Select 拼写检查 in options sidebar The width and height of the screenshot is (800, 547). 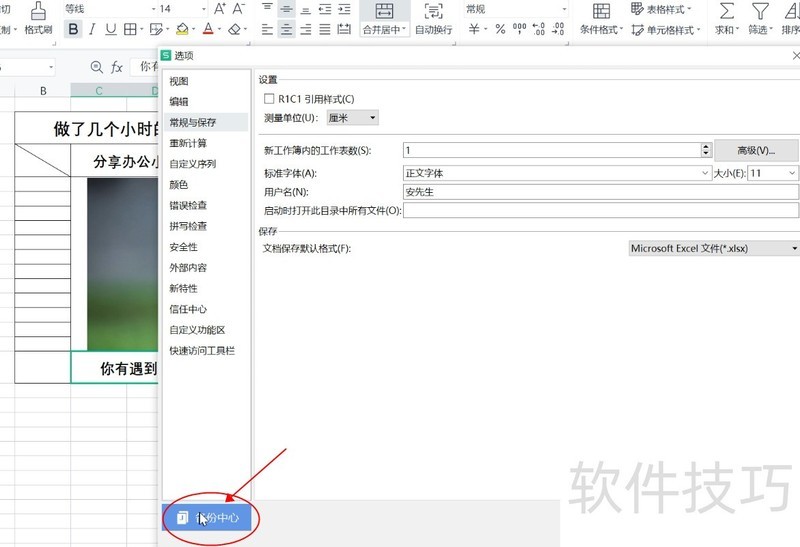point(188,226)
